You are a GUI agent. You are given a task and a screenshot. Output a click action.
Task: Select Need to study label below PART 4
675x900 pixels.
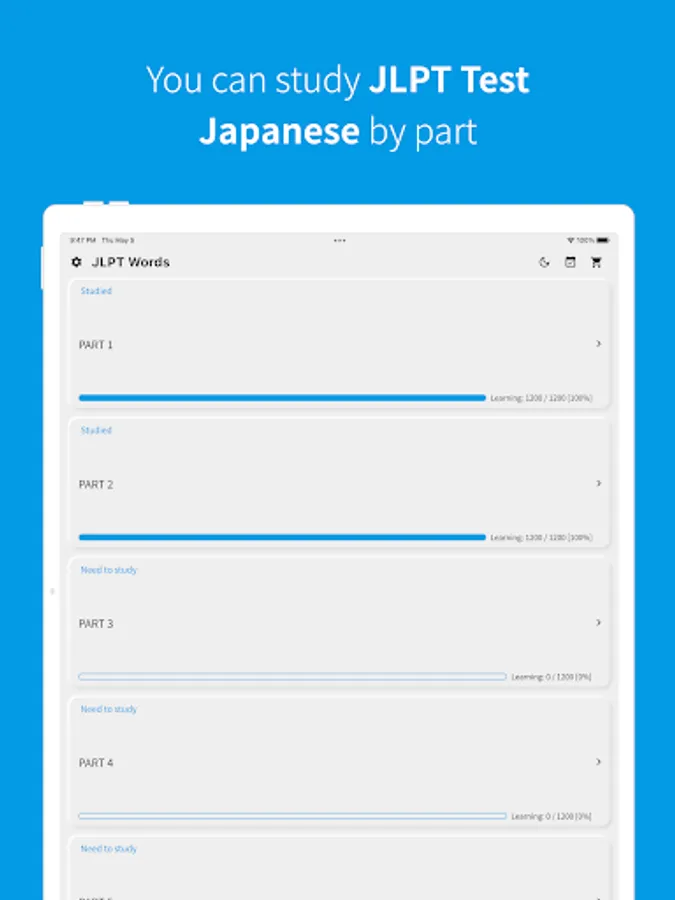point(109,849)
